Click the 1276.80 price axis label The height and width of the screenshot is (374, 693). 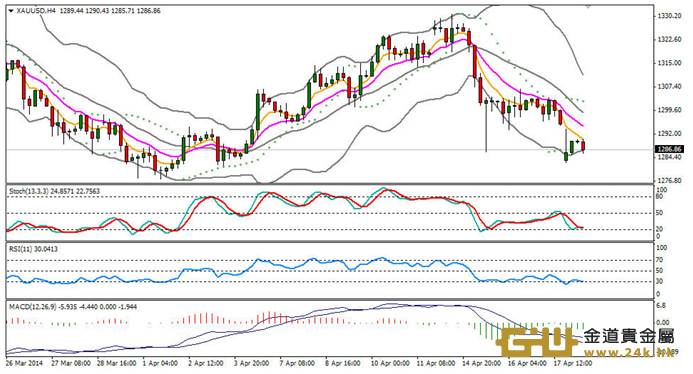[x=669, y=180]
